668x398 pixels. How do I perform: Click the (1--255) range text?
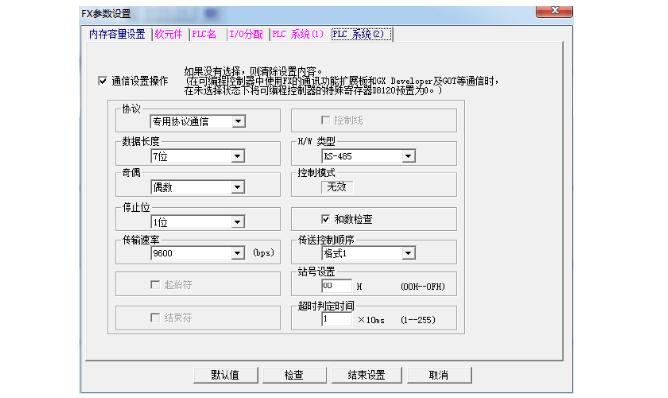click(418, 320)
